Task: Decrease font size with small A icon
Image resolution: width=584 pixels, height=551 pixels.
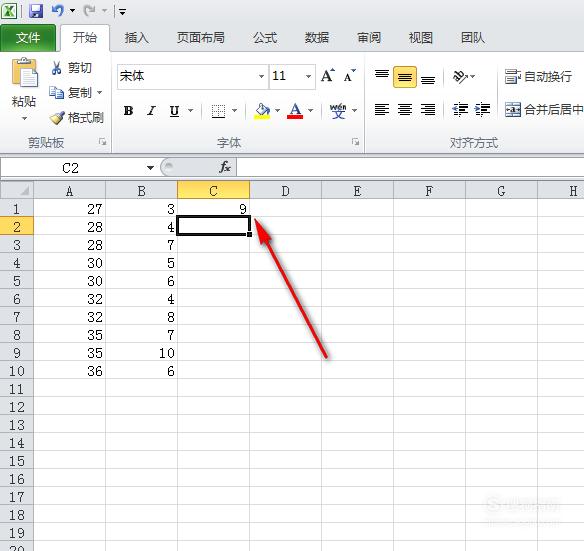Action: tap(349, 76)
